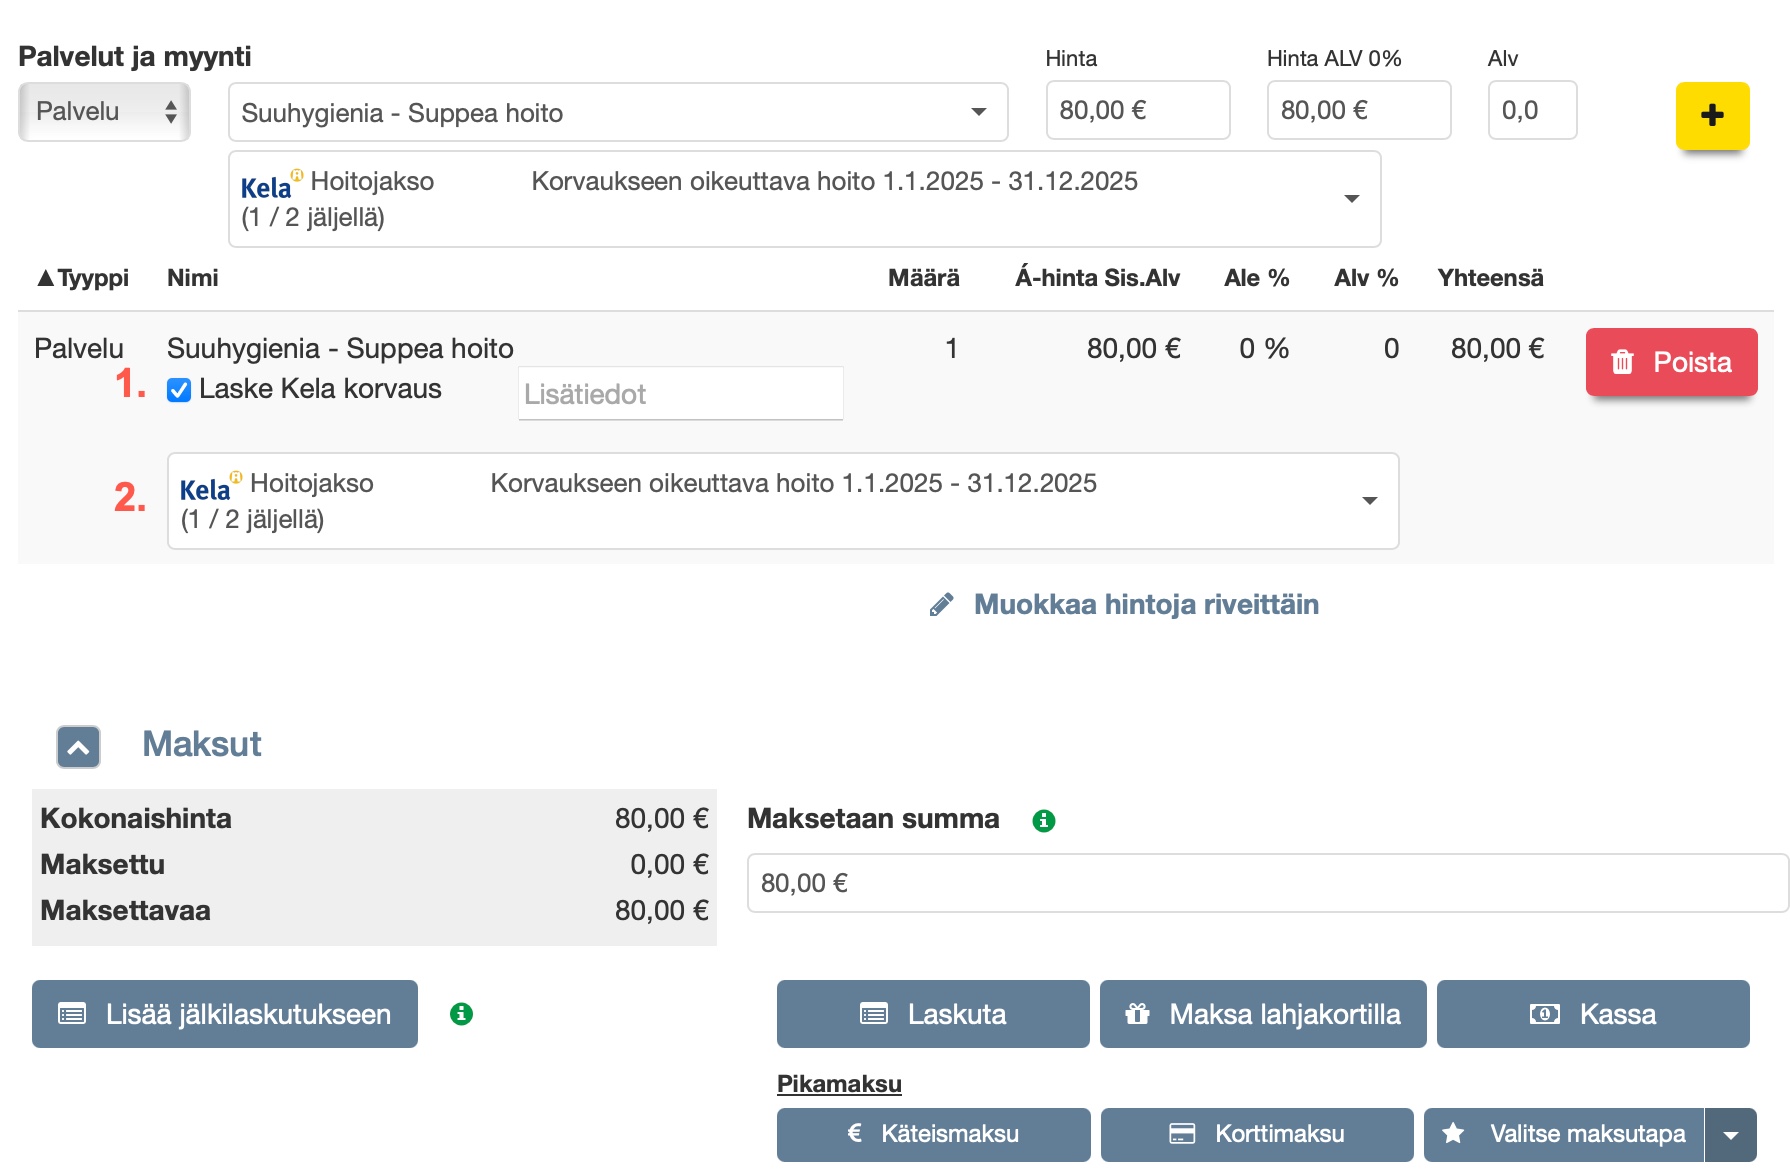Click the yellow plus add-row button
Image resolution: width=1790 pixels, height=1174 pixels.
1711,116
